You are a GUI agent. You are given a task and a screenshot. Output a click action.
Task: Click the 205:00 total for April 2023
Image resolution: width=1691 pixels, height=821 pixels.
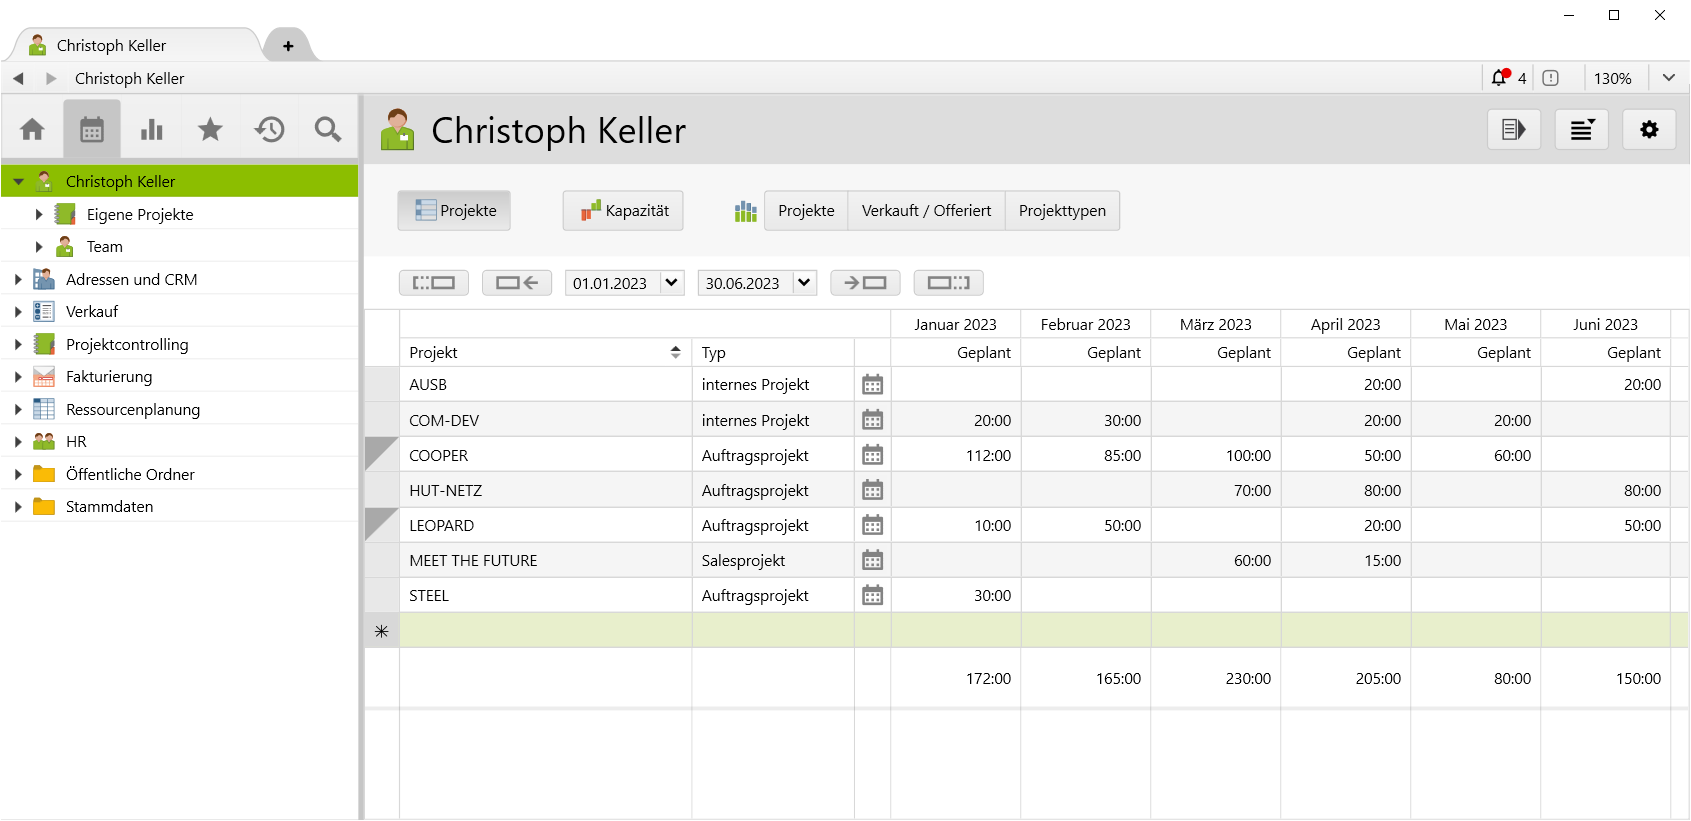pos(1378,678)
